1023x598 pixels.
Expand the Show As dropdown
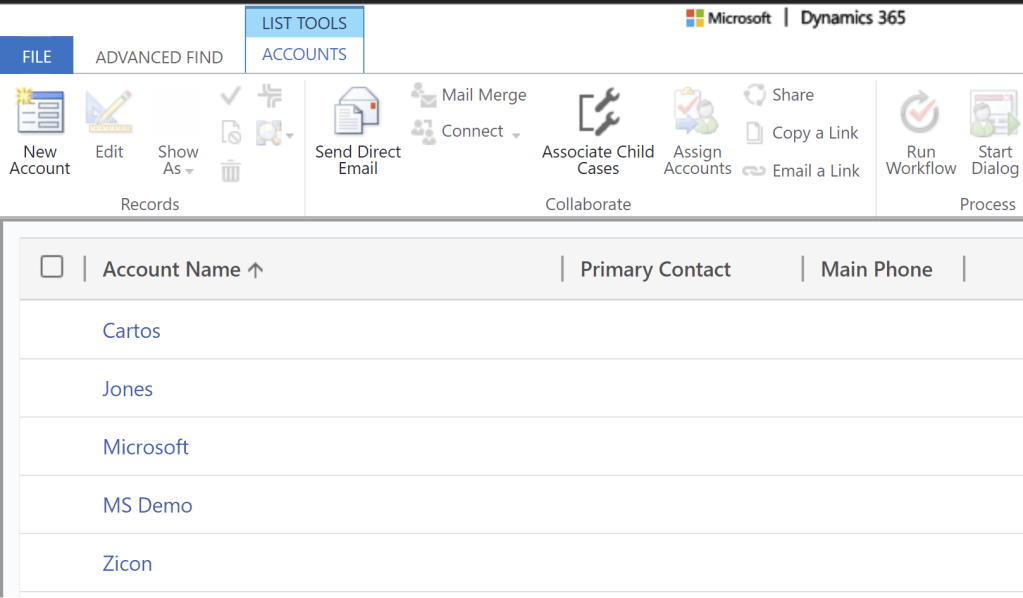click(178, 160)
